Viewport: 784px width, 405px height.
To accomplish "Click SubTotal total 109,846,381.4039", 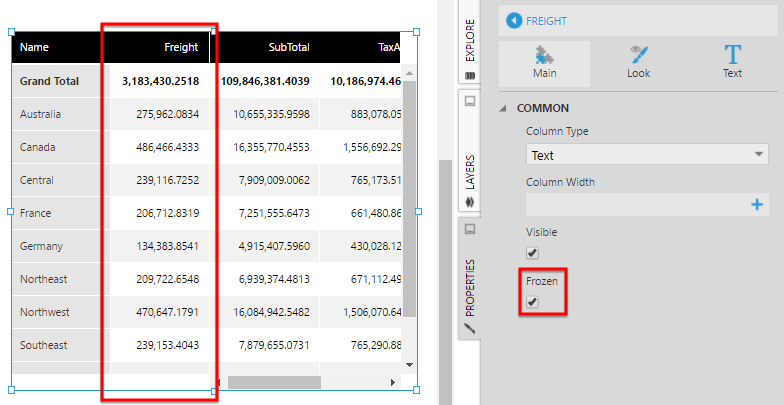I will click(x=265, y=81).
